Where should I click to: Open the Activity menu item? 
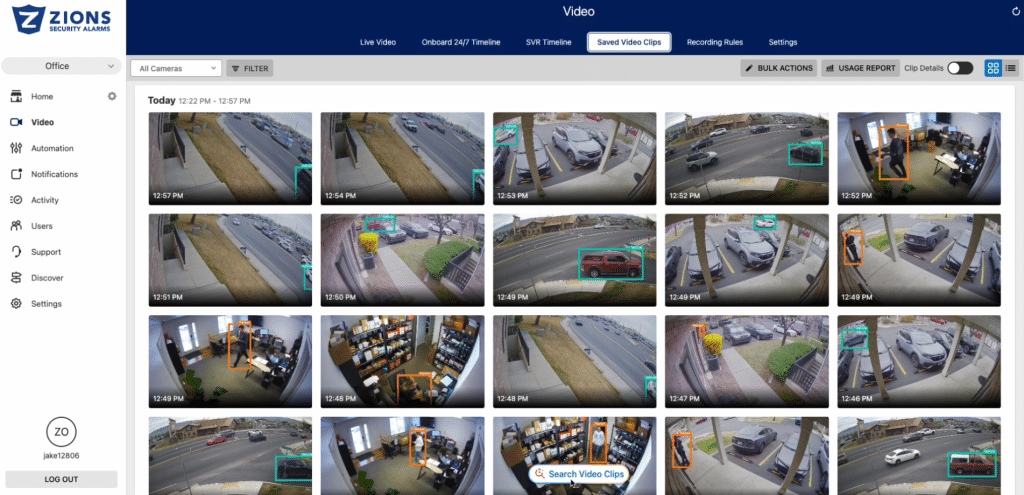pyautogui.click(x=45, y=200)
